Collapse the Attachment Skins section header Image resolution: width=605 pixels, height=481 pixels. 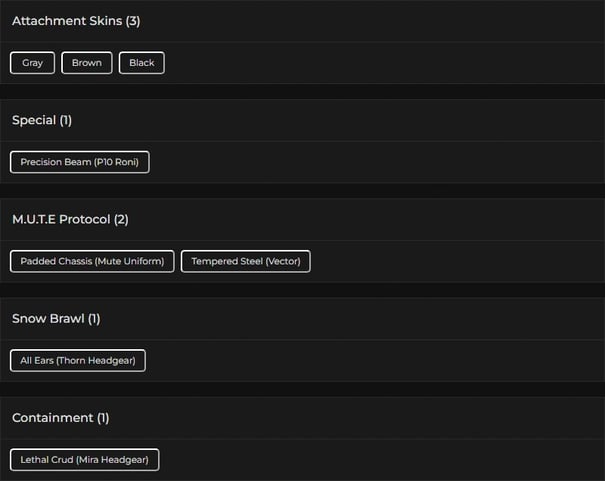(67, 21)
